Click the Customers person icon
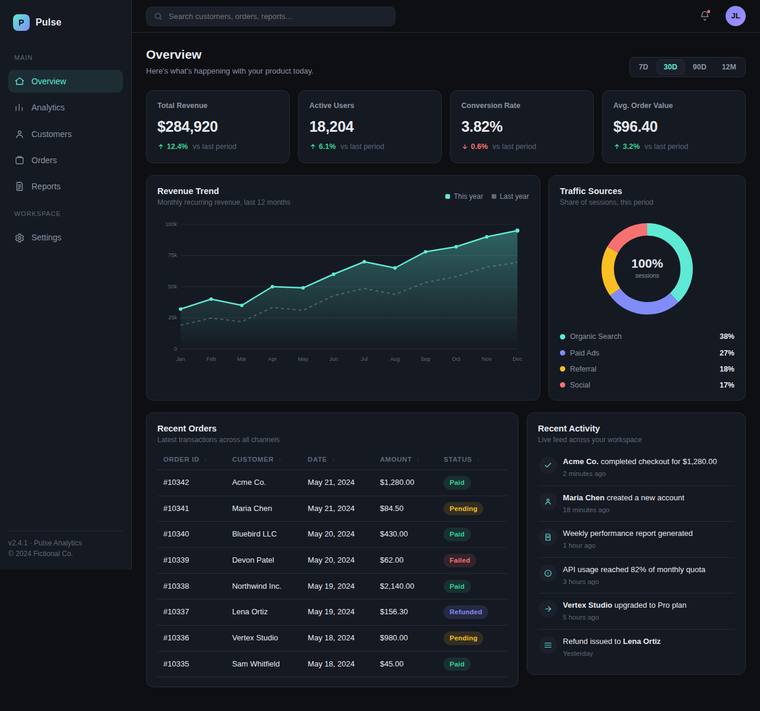This screenshot has height=711, width=760. pos(19,134)
